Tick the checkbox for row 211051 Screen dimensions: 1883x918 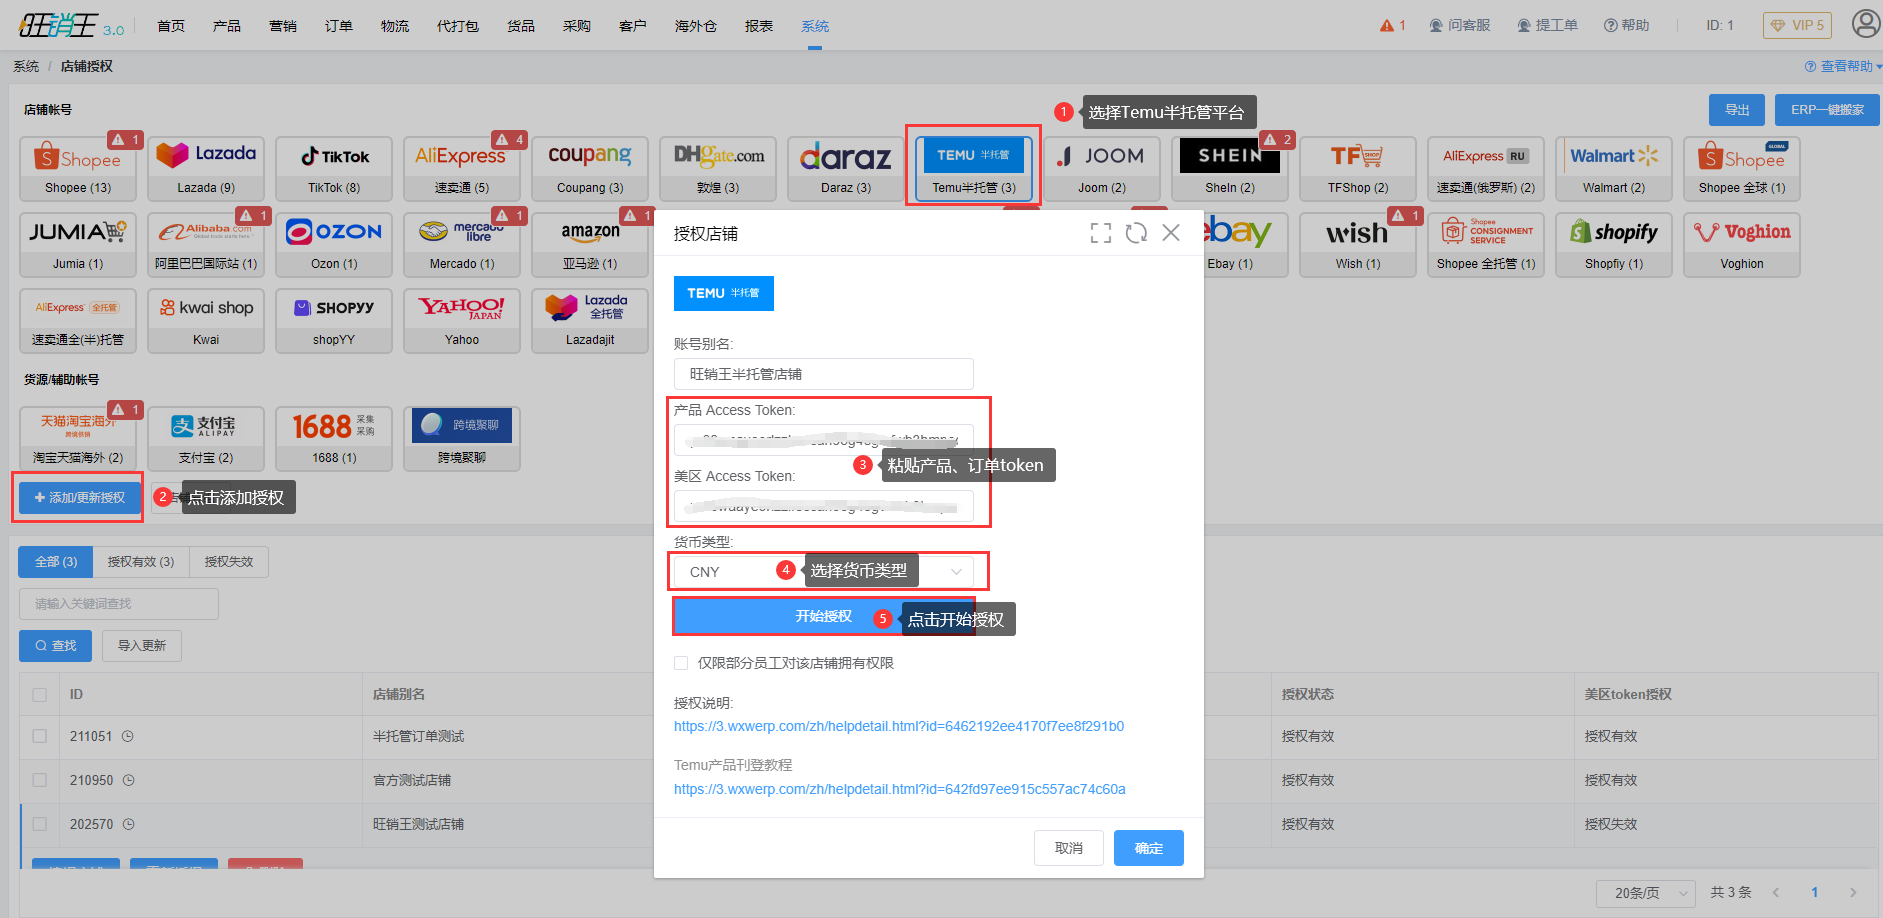pyautogui.click(x=40, y=736)
